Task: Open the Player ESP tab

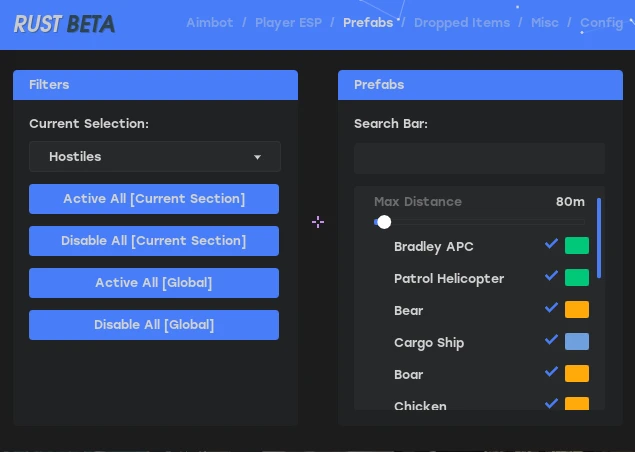Action: click(x=288, y=23)
